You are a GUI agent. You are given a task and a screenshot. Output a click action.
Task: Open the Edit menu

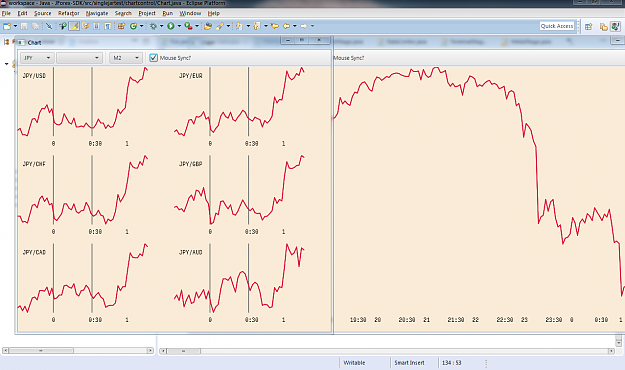22,13
